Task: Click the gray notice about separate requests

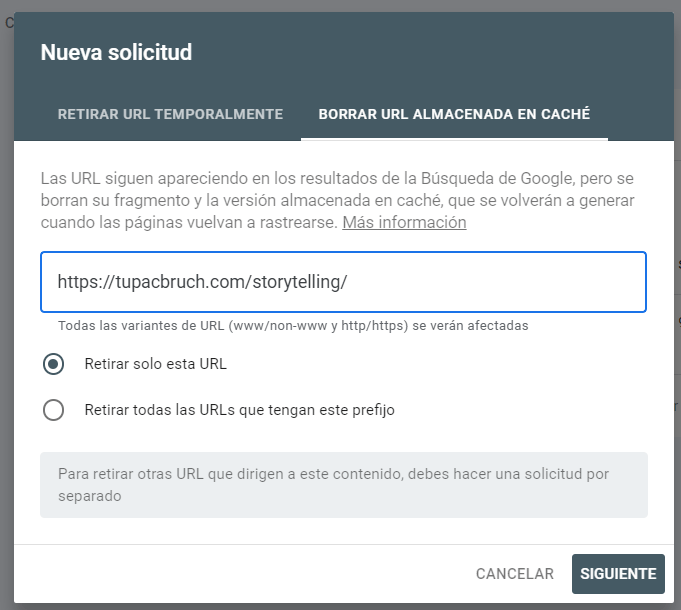Action: [343, 485]
